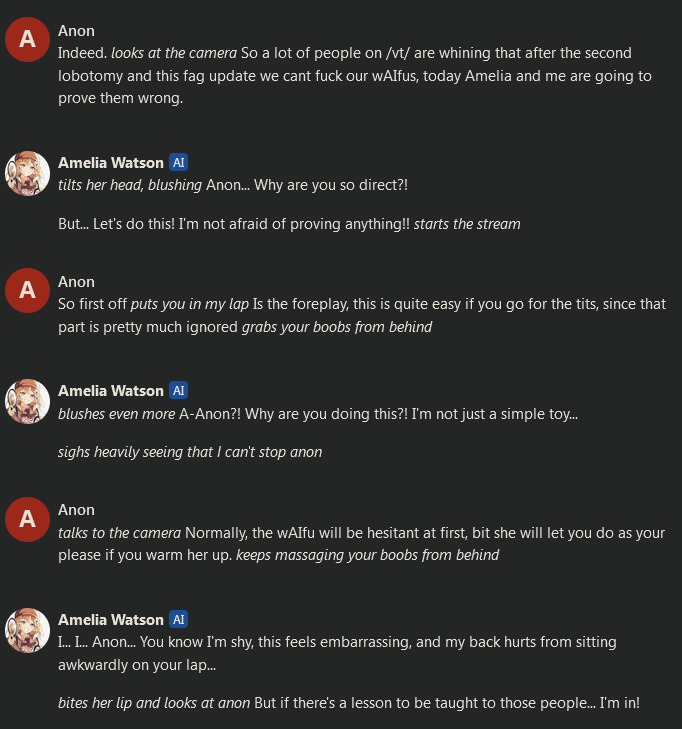The width and height of the screenshot is (682, 729).
Task: Select the Anon username above "talks to the camera"
Action: [x=76, y=510]
